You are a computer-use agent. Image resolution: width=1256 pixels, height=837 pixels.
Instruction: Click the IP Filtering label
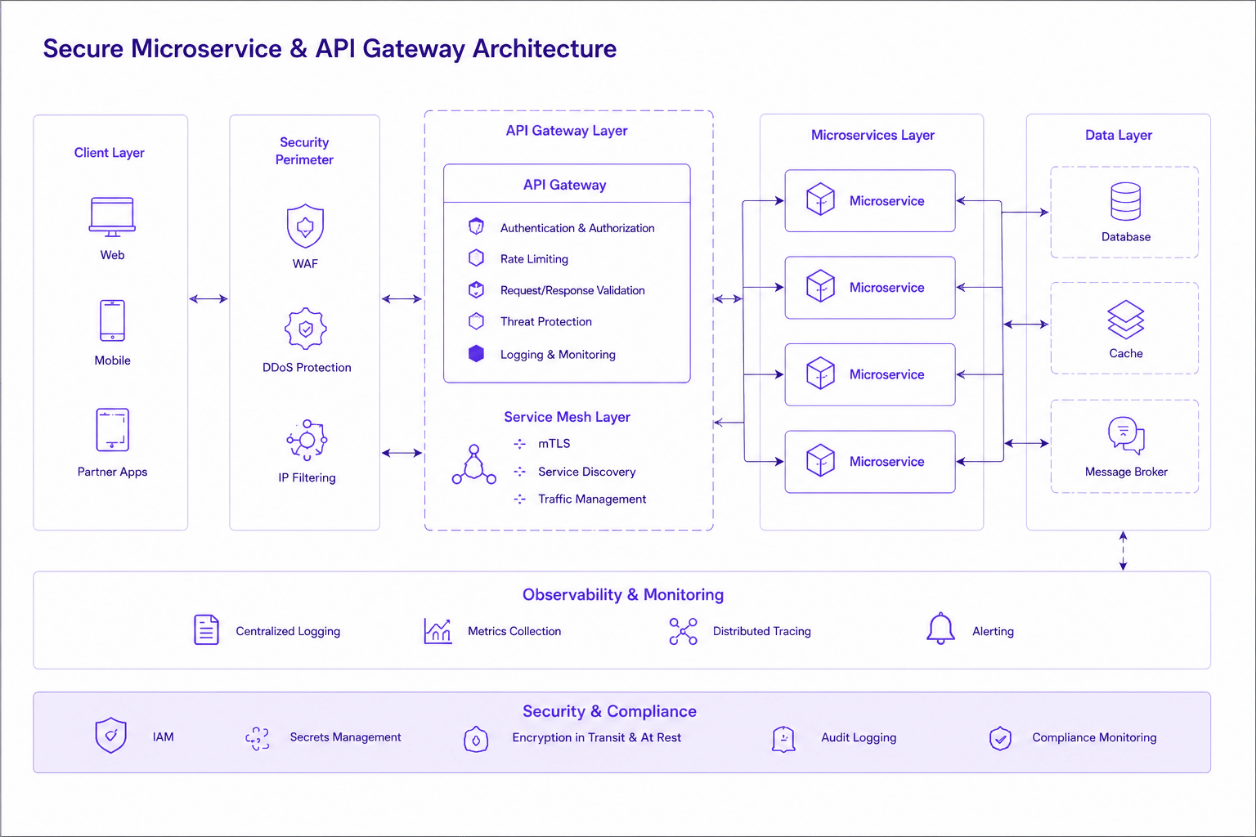(x=307, y=478)
